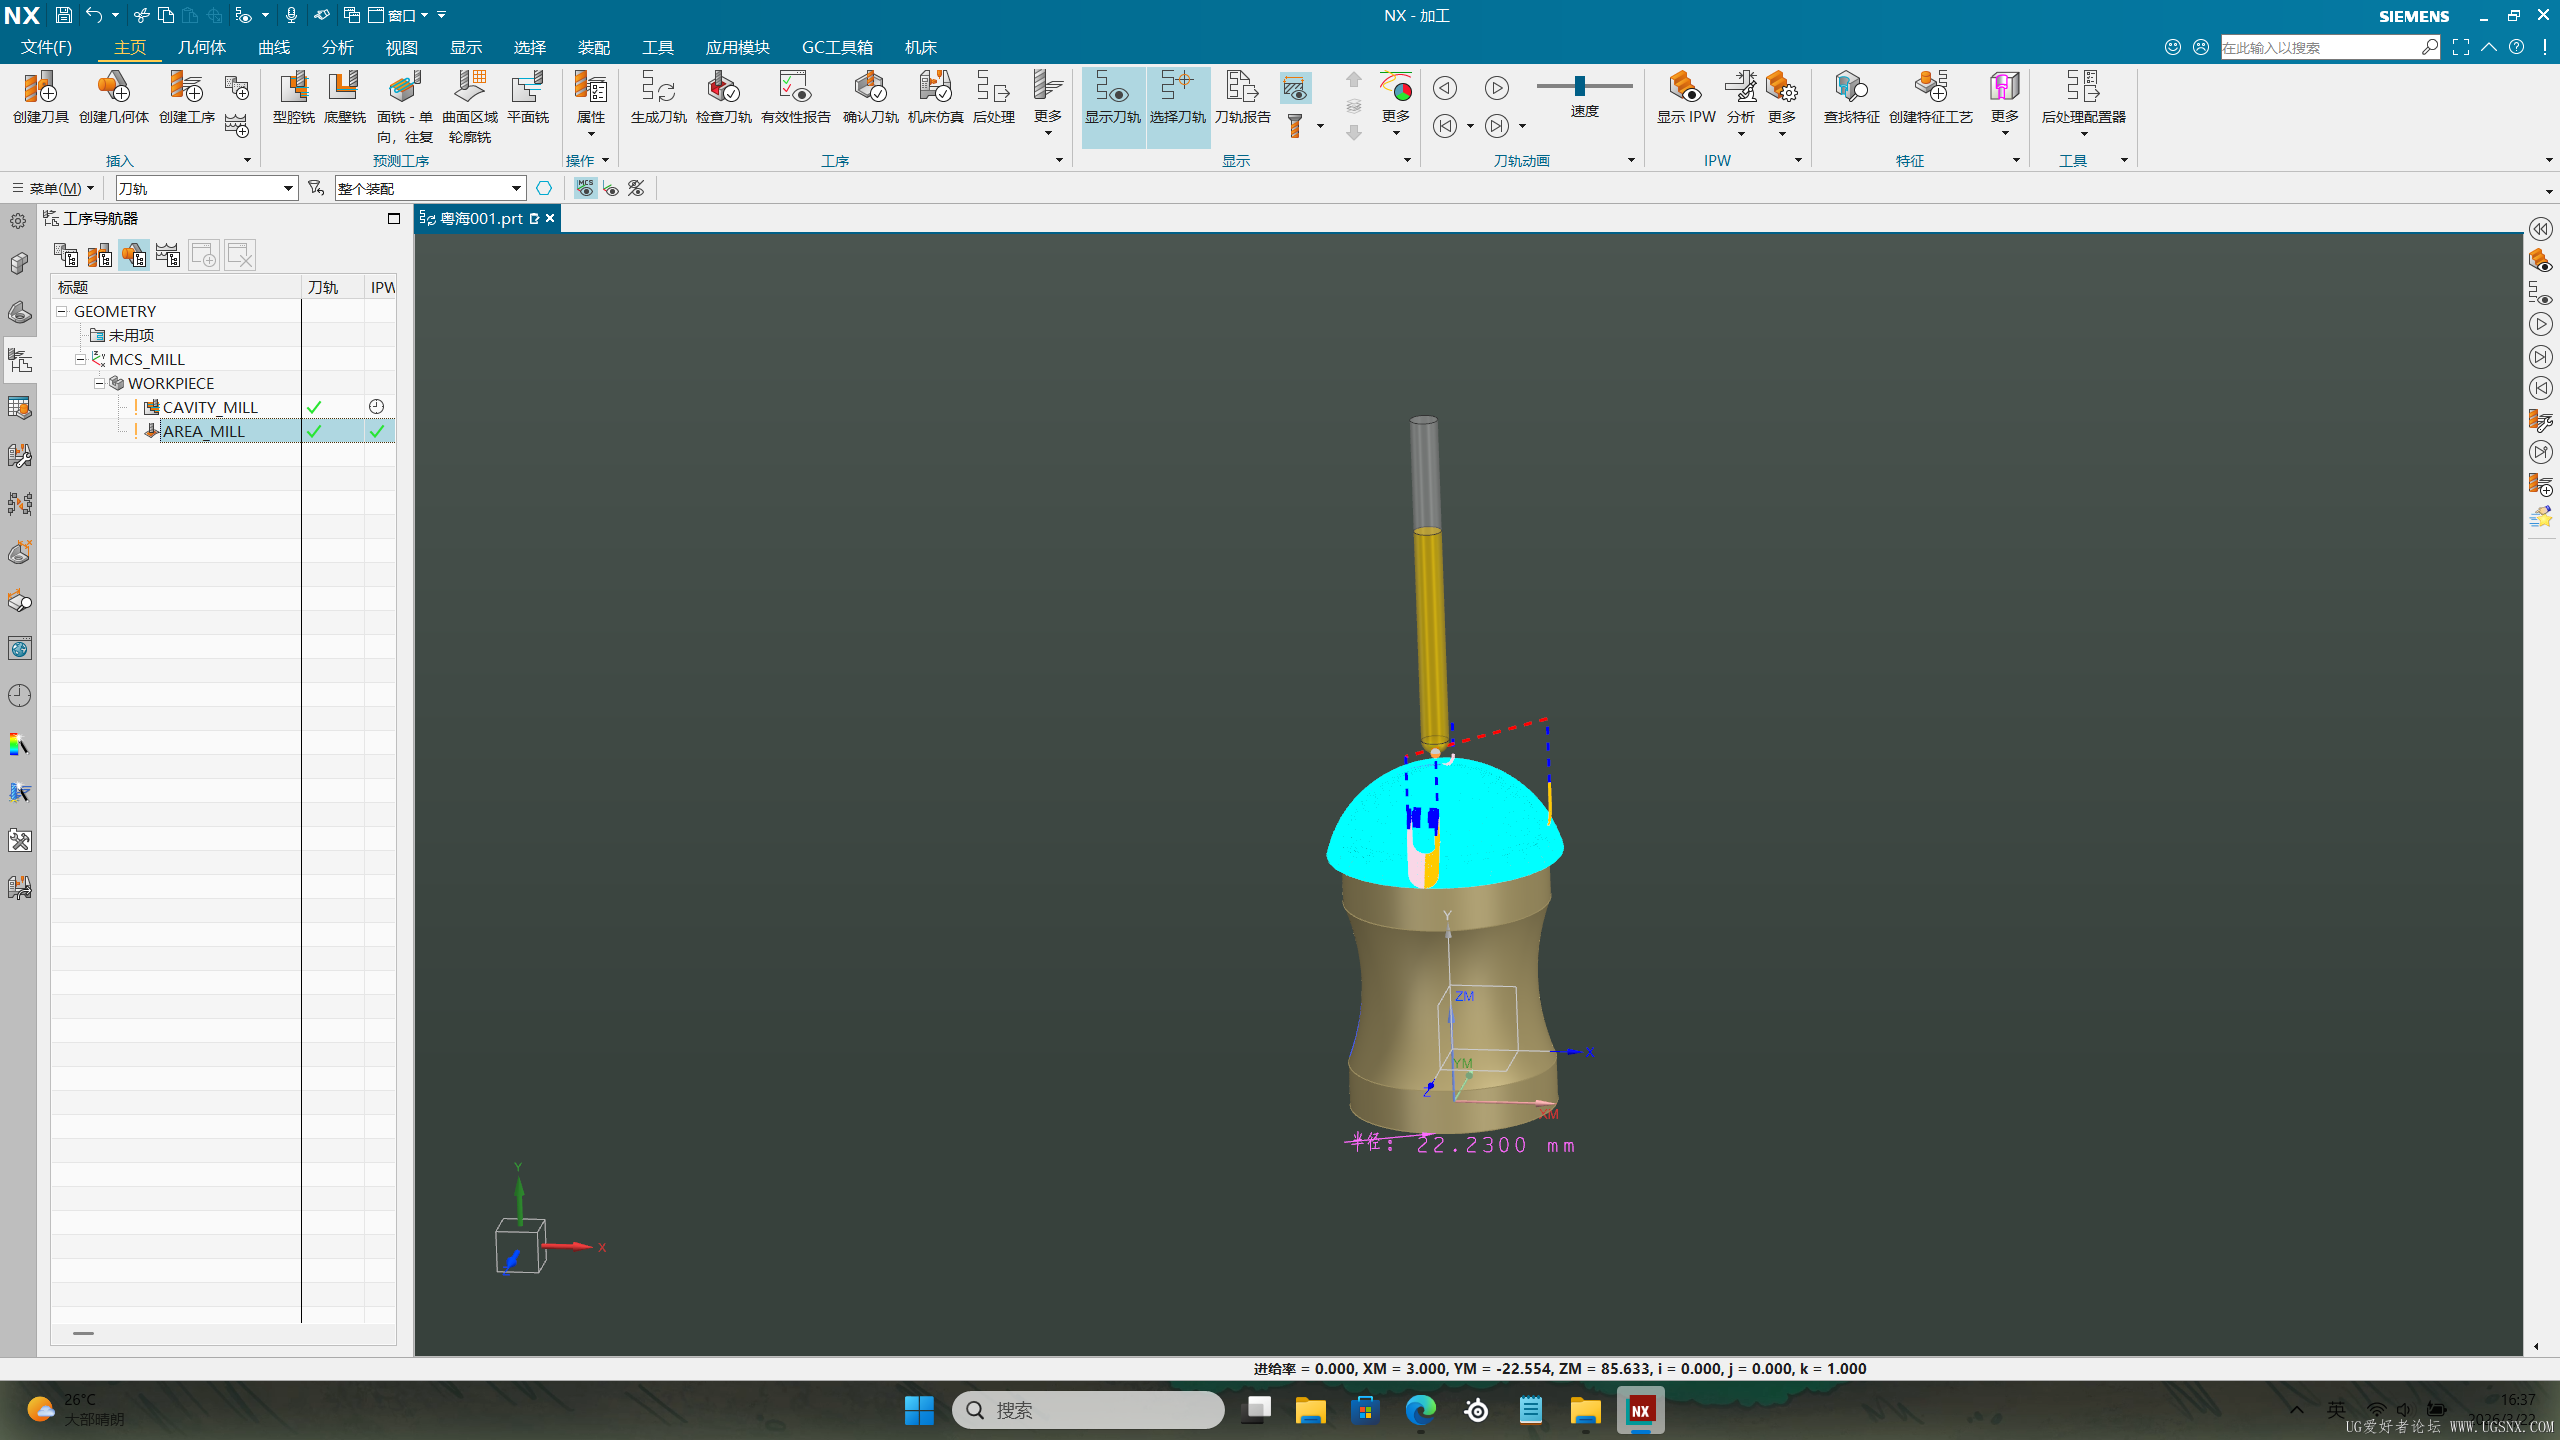Play the tool path animation forward
This screenshot has height=1440, width=2560.
[x=1496, y=88]
